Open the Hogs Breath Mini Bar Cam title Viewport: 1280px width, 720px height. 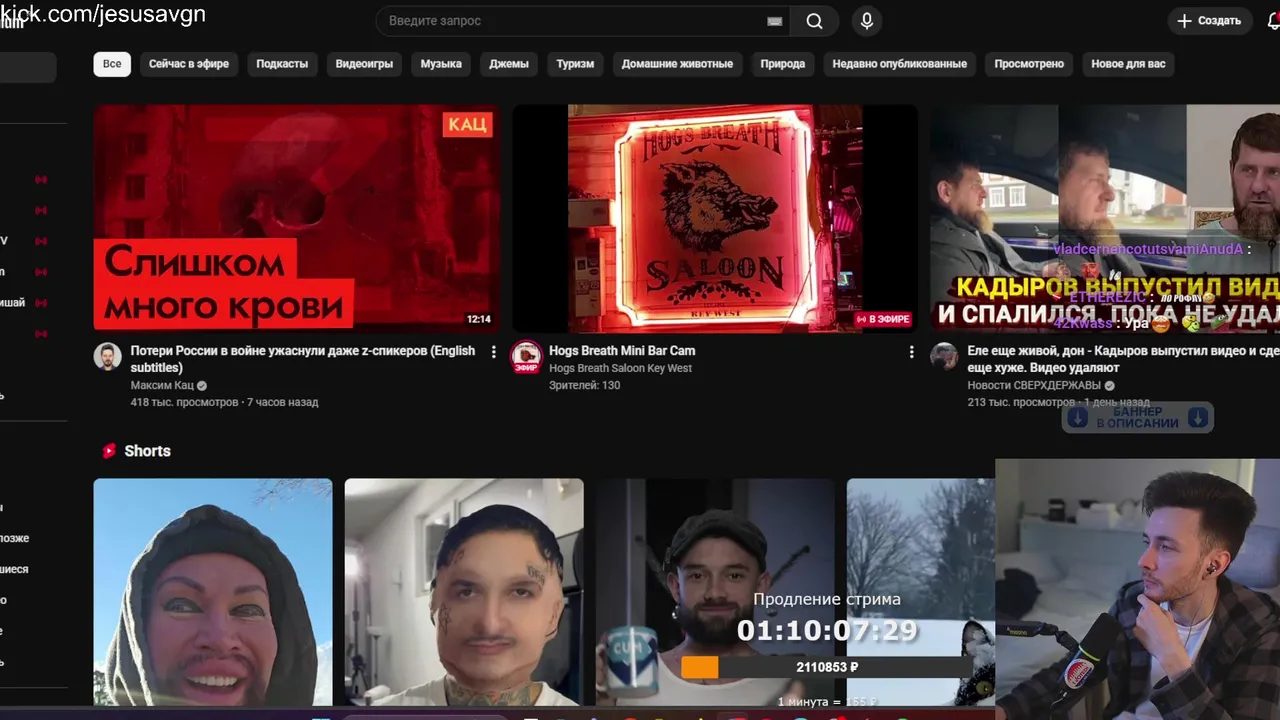coord(622,351)
